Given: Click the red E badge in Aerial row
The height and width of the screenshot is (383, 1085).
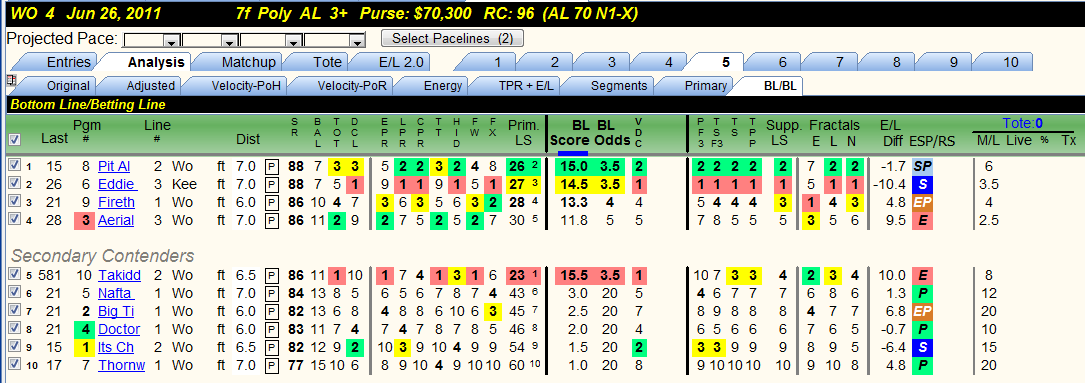Looking at the screenshot, I should (x=920, y=220).
